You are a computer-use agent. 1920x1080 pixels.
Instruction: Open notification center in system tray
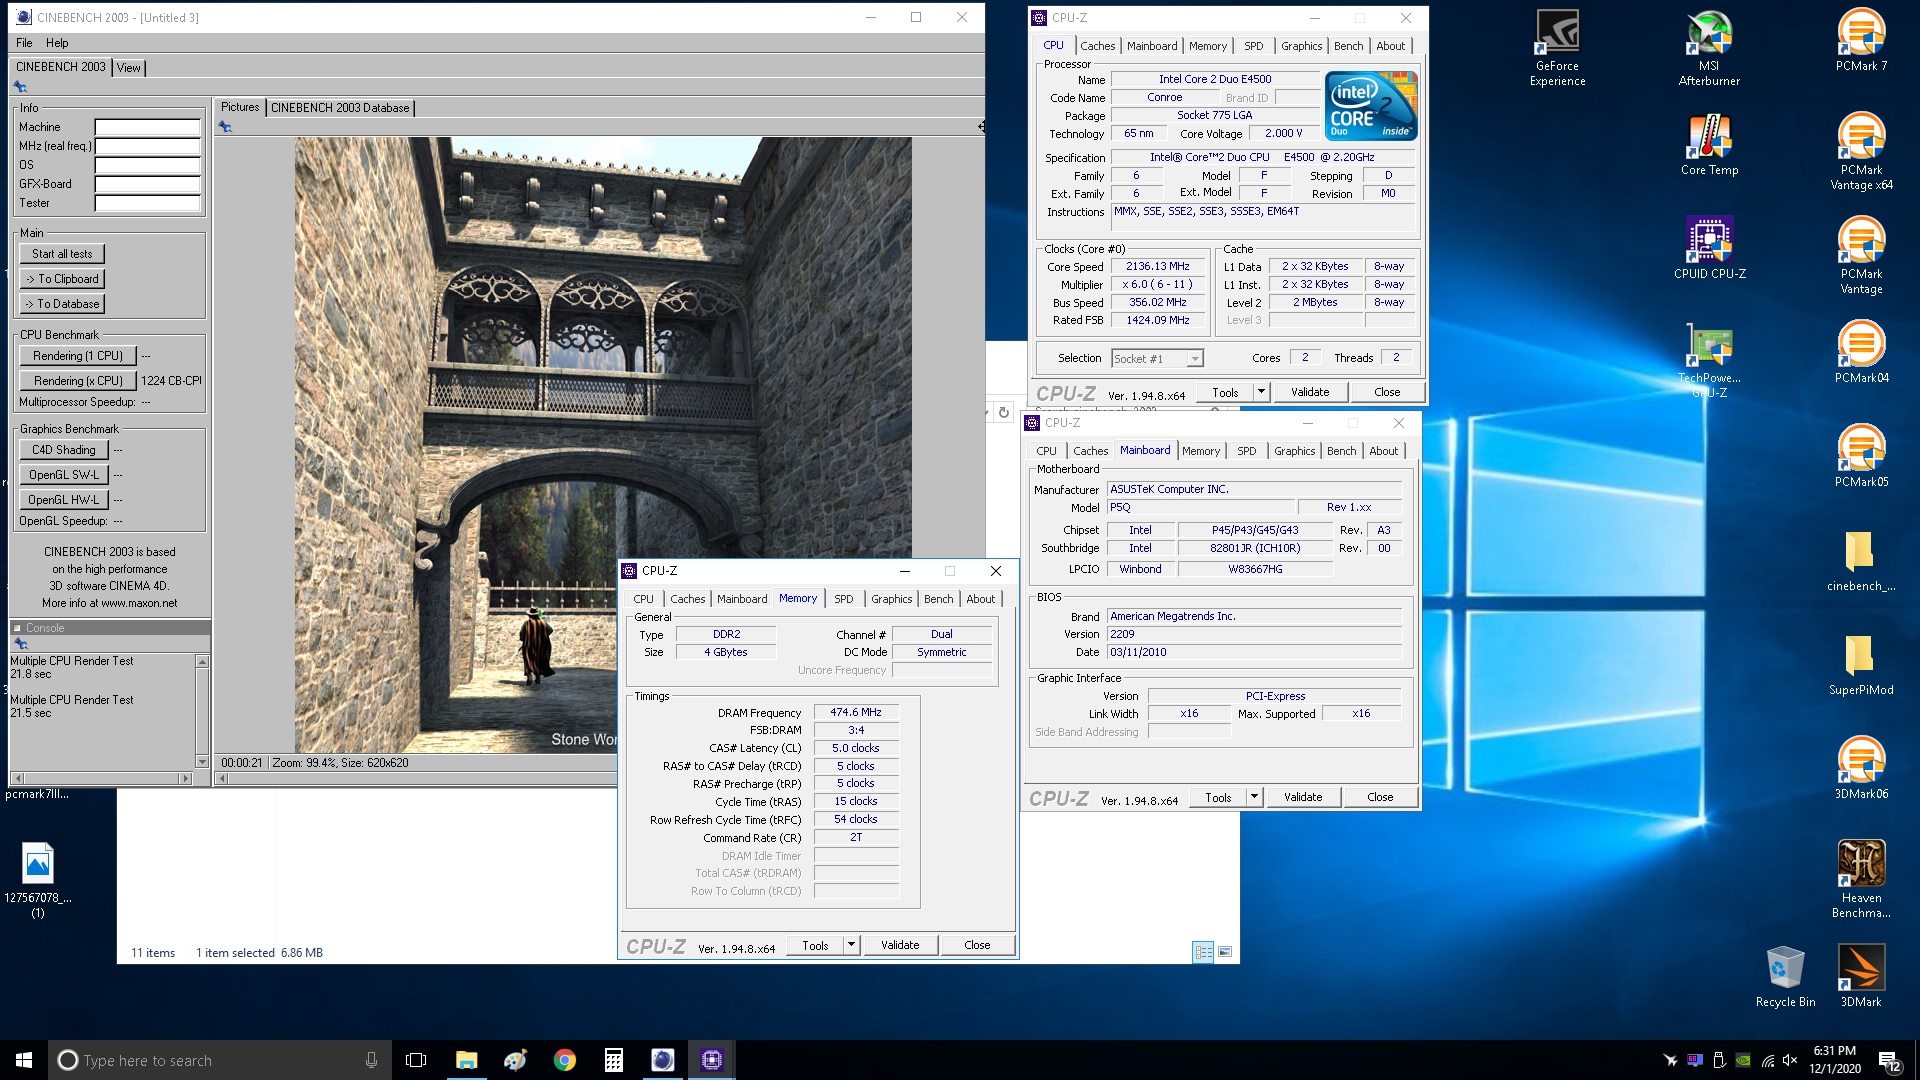1890,1060
